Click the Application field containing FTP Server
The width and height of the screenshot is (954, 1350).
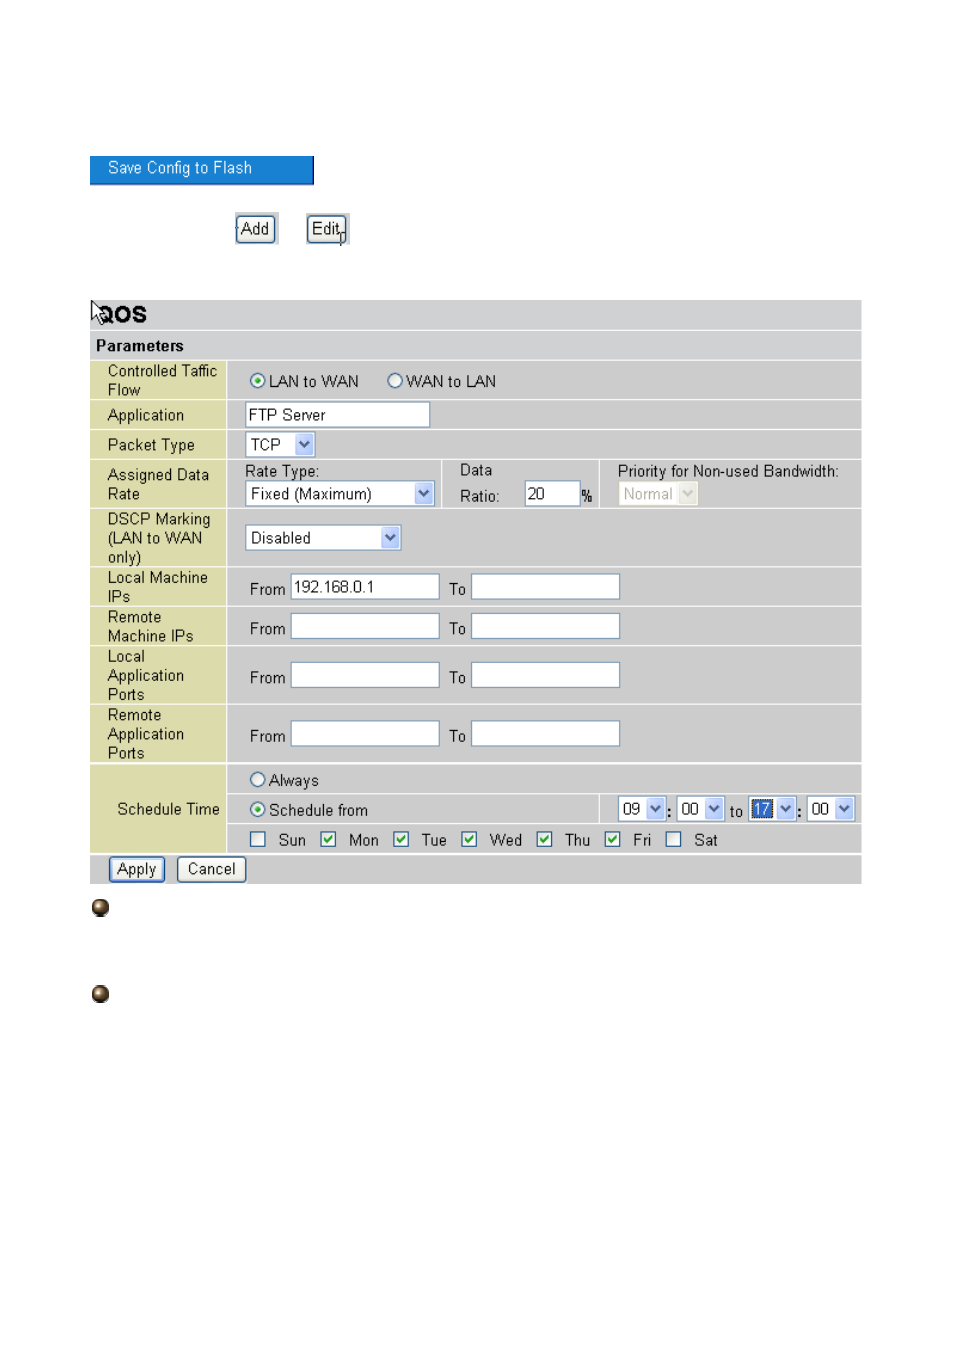coord(338,415)
